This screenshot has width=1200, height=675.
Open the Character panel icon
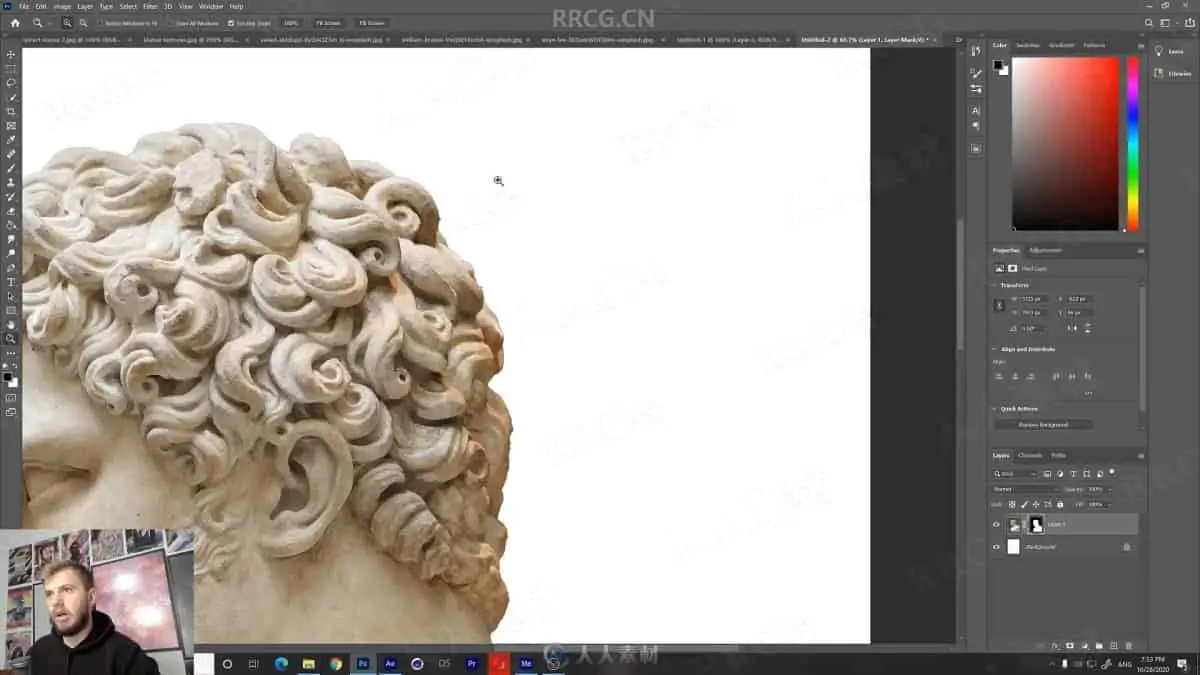(976, 111)
